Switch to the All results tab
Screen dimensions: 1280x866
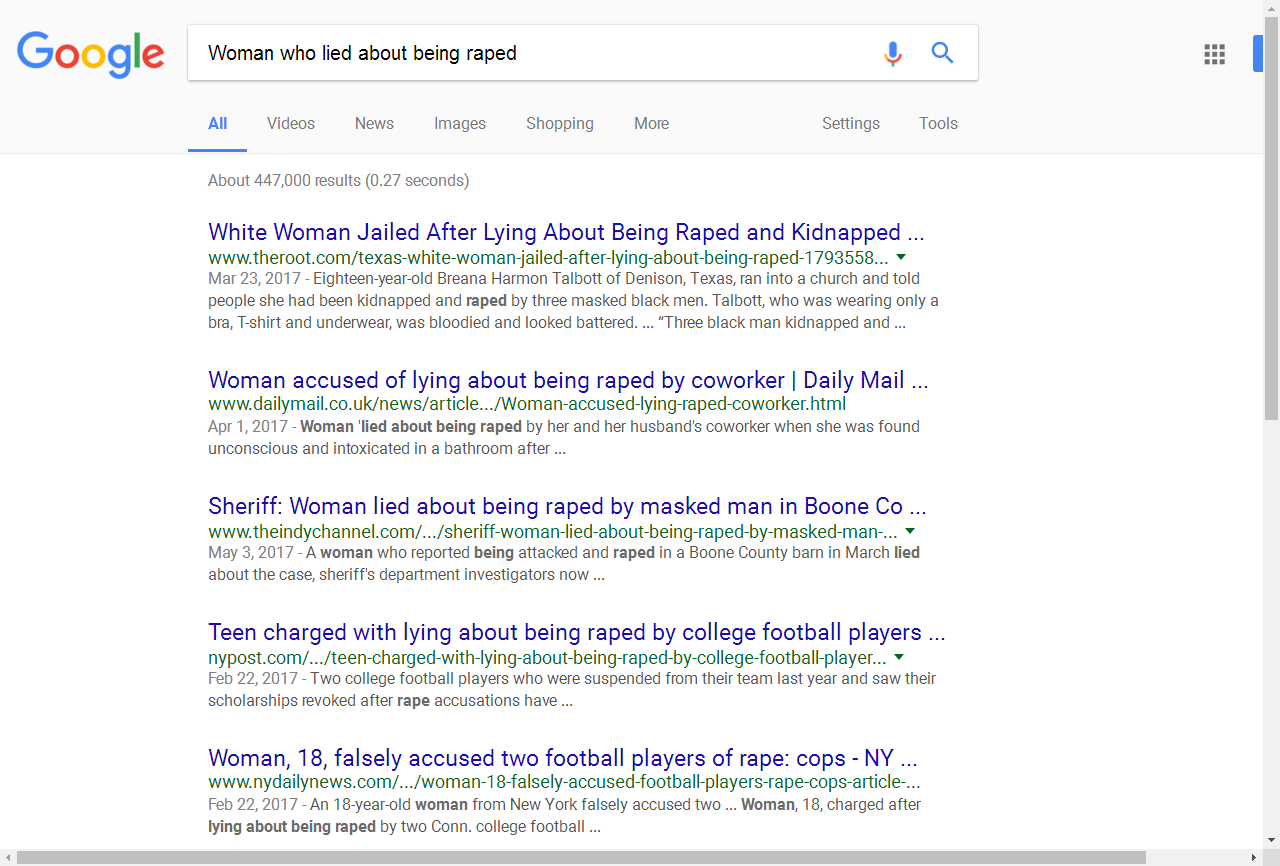[217, 124]
